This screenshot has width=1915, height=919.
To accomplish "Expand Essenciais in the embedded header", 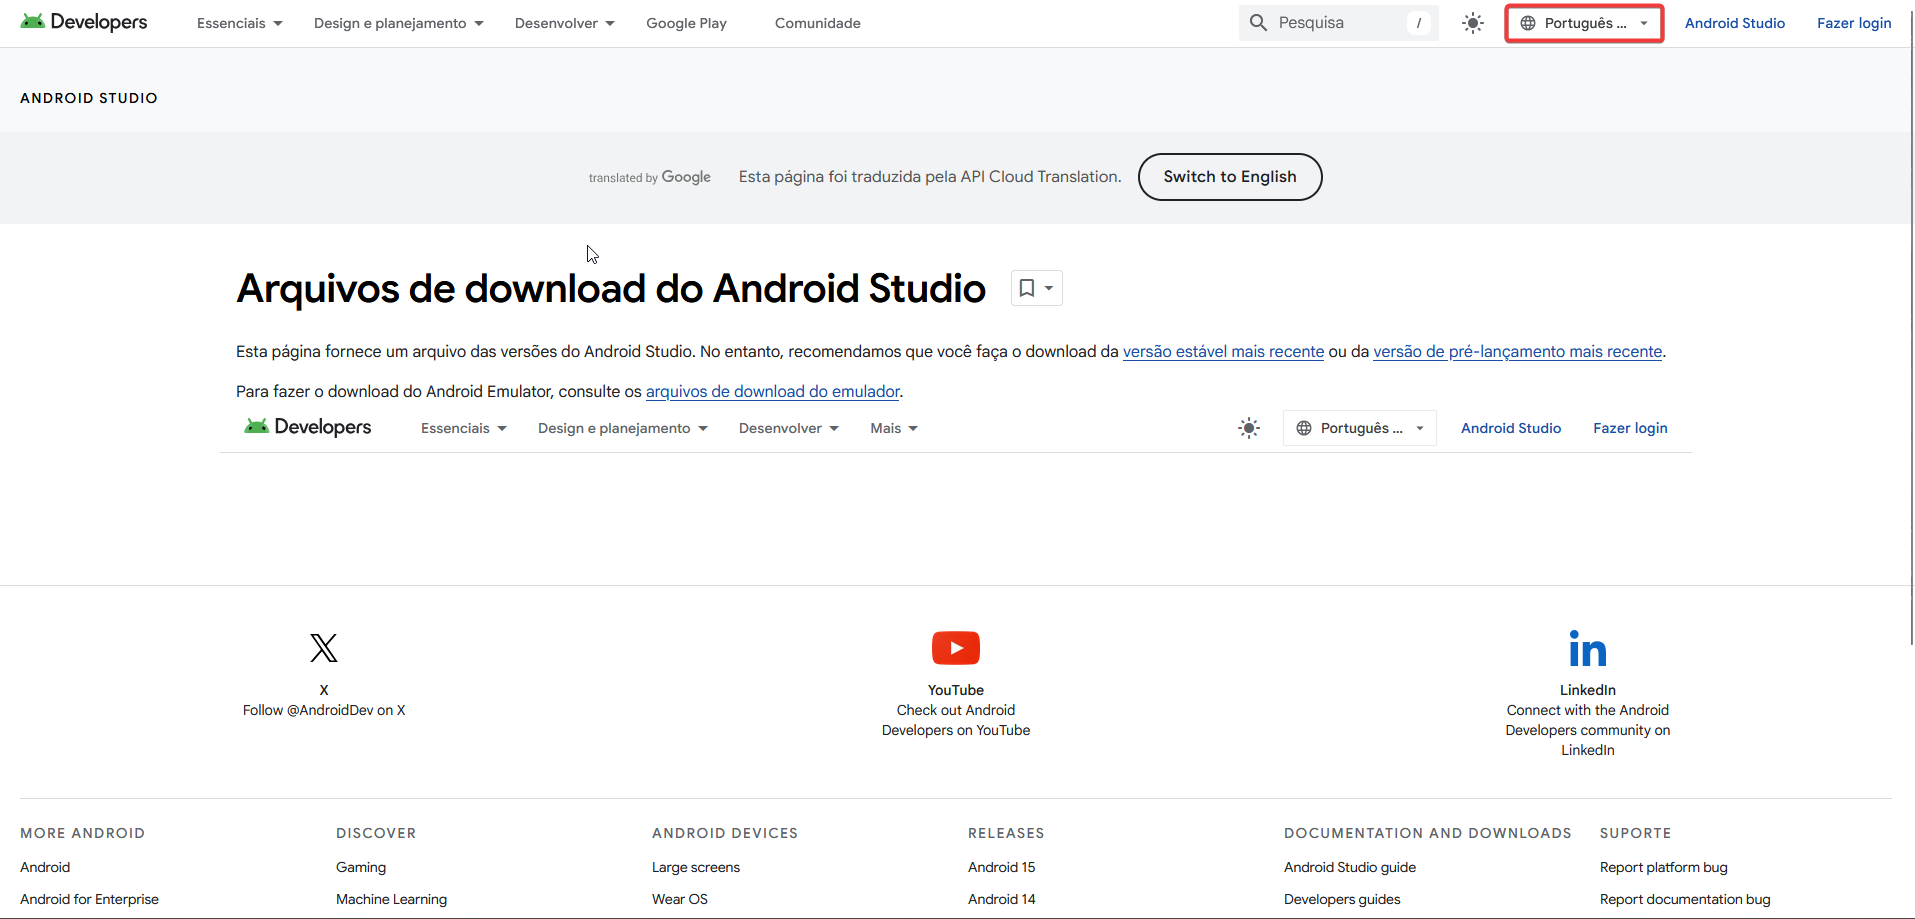I will coord(464,428).
